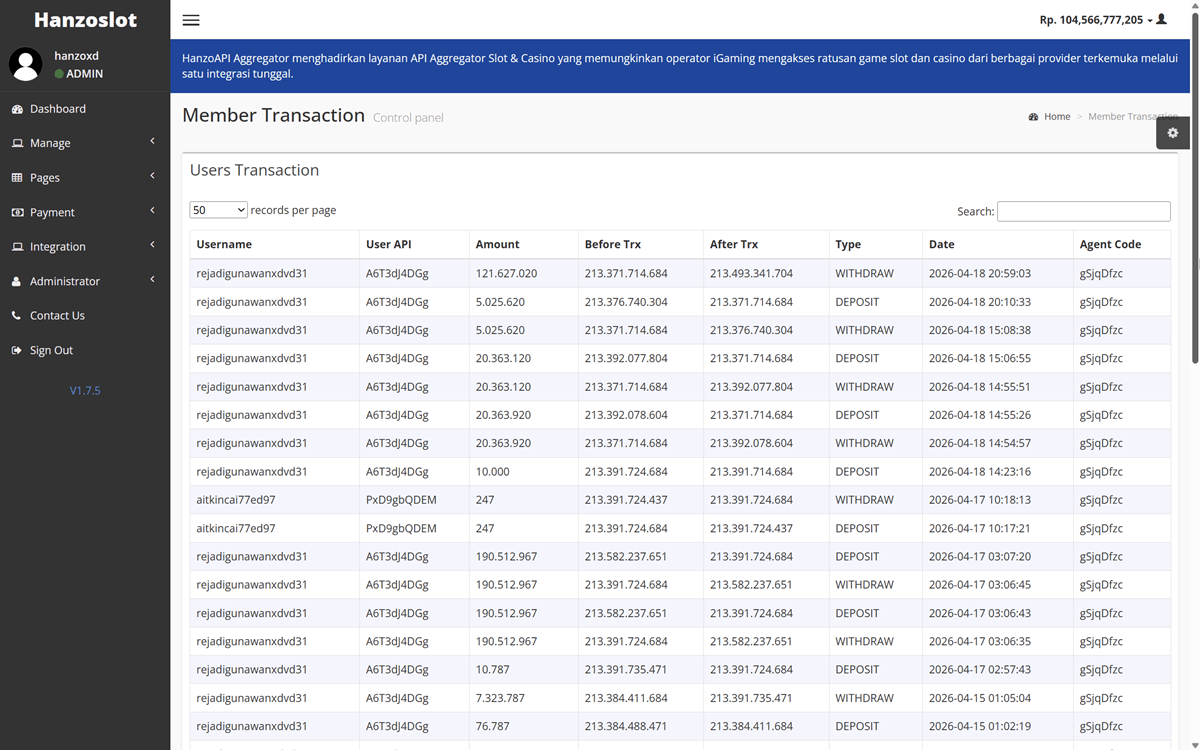Open the records per page dropdown
The width and height of the screenshot is (1200, 750).
pos(218,210)
